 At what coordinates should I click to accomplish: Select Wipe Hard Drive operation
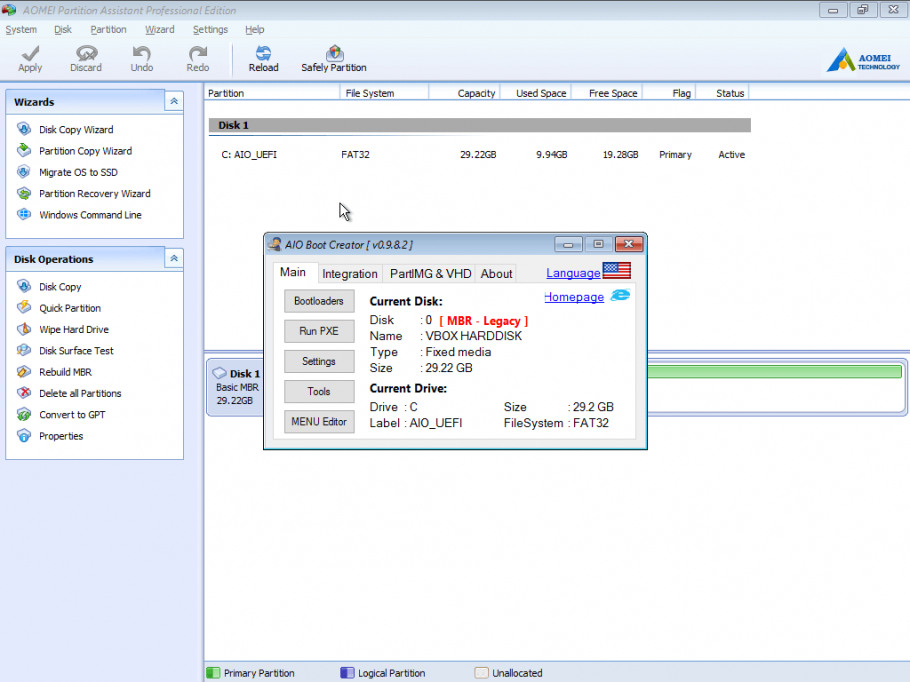[74, 329]
